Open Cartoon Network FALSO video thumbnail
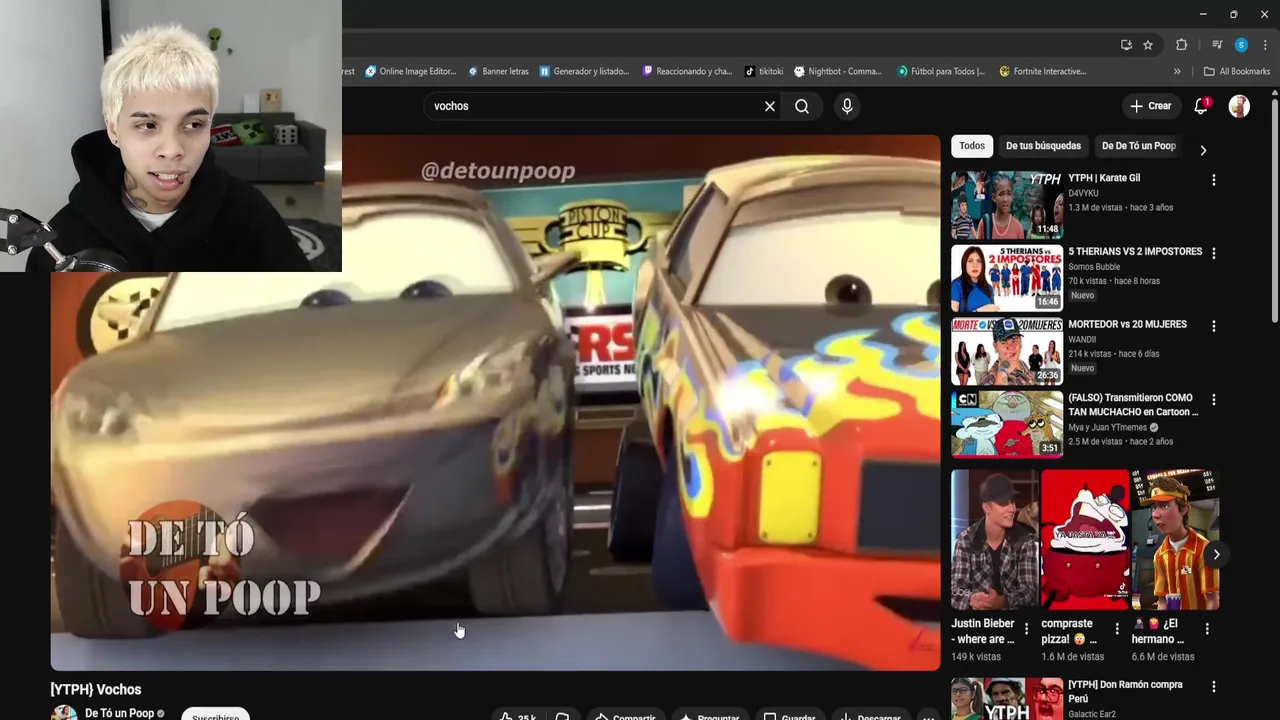 [x=1007, y=424]
